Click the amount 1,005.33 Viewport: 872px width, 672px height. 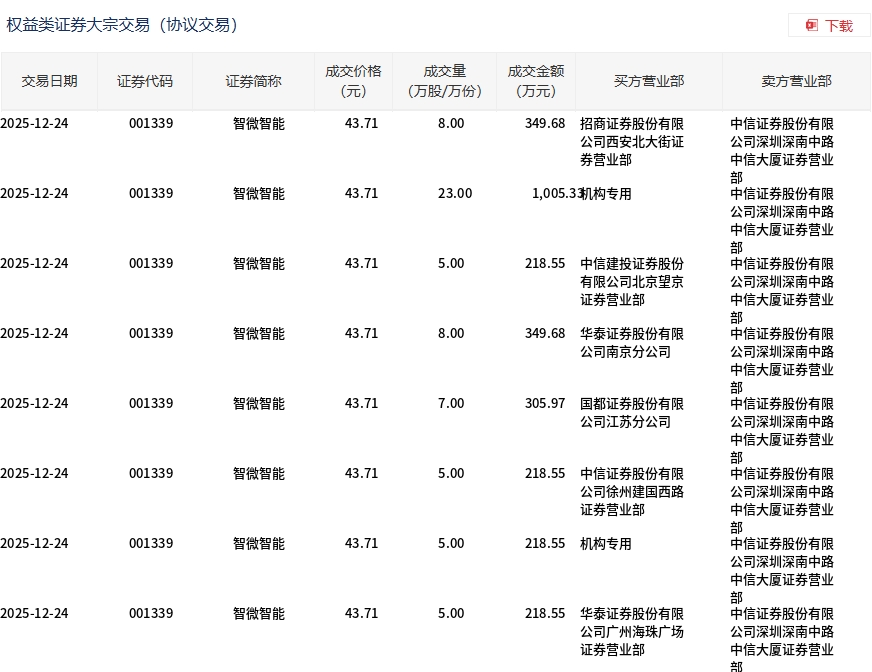556,194
